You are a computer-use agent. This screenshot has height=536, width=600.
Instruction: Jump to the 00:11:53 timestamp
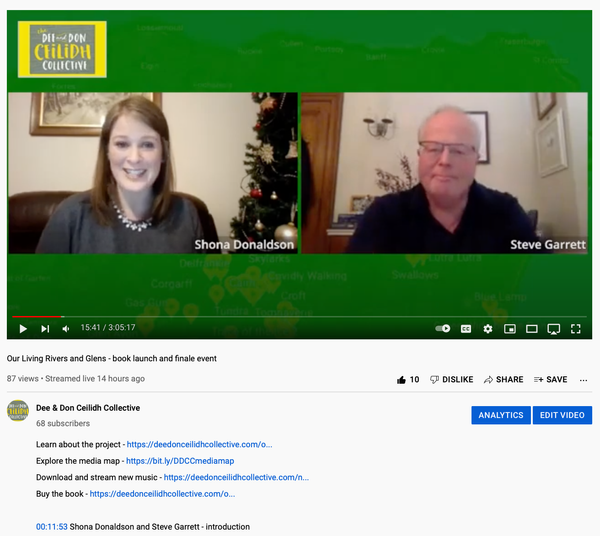pyautogui.click(x=51, y=527)
